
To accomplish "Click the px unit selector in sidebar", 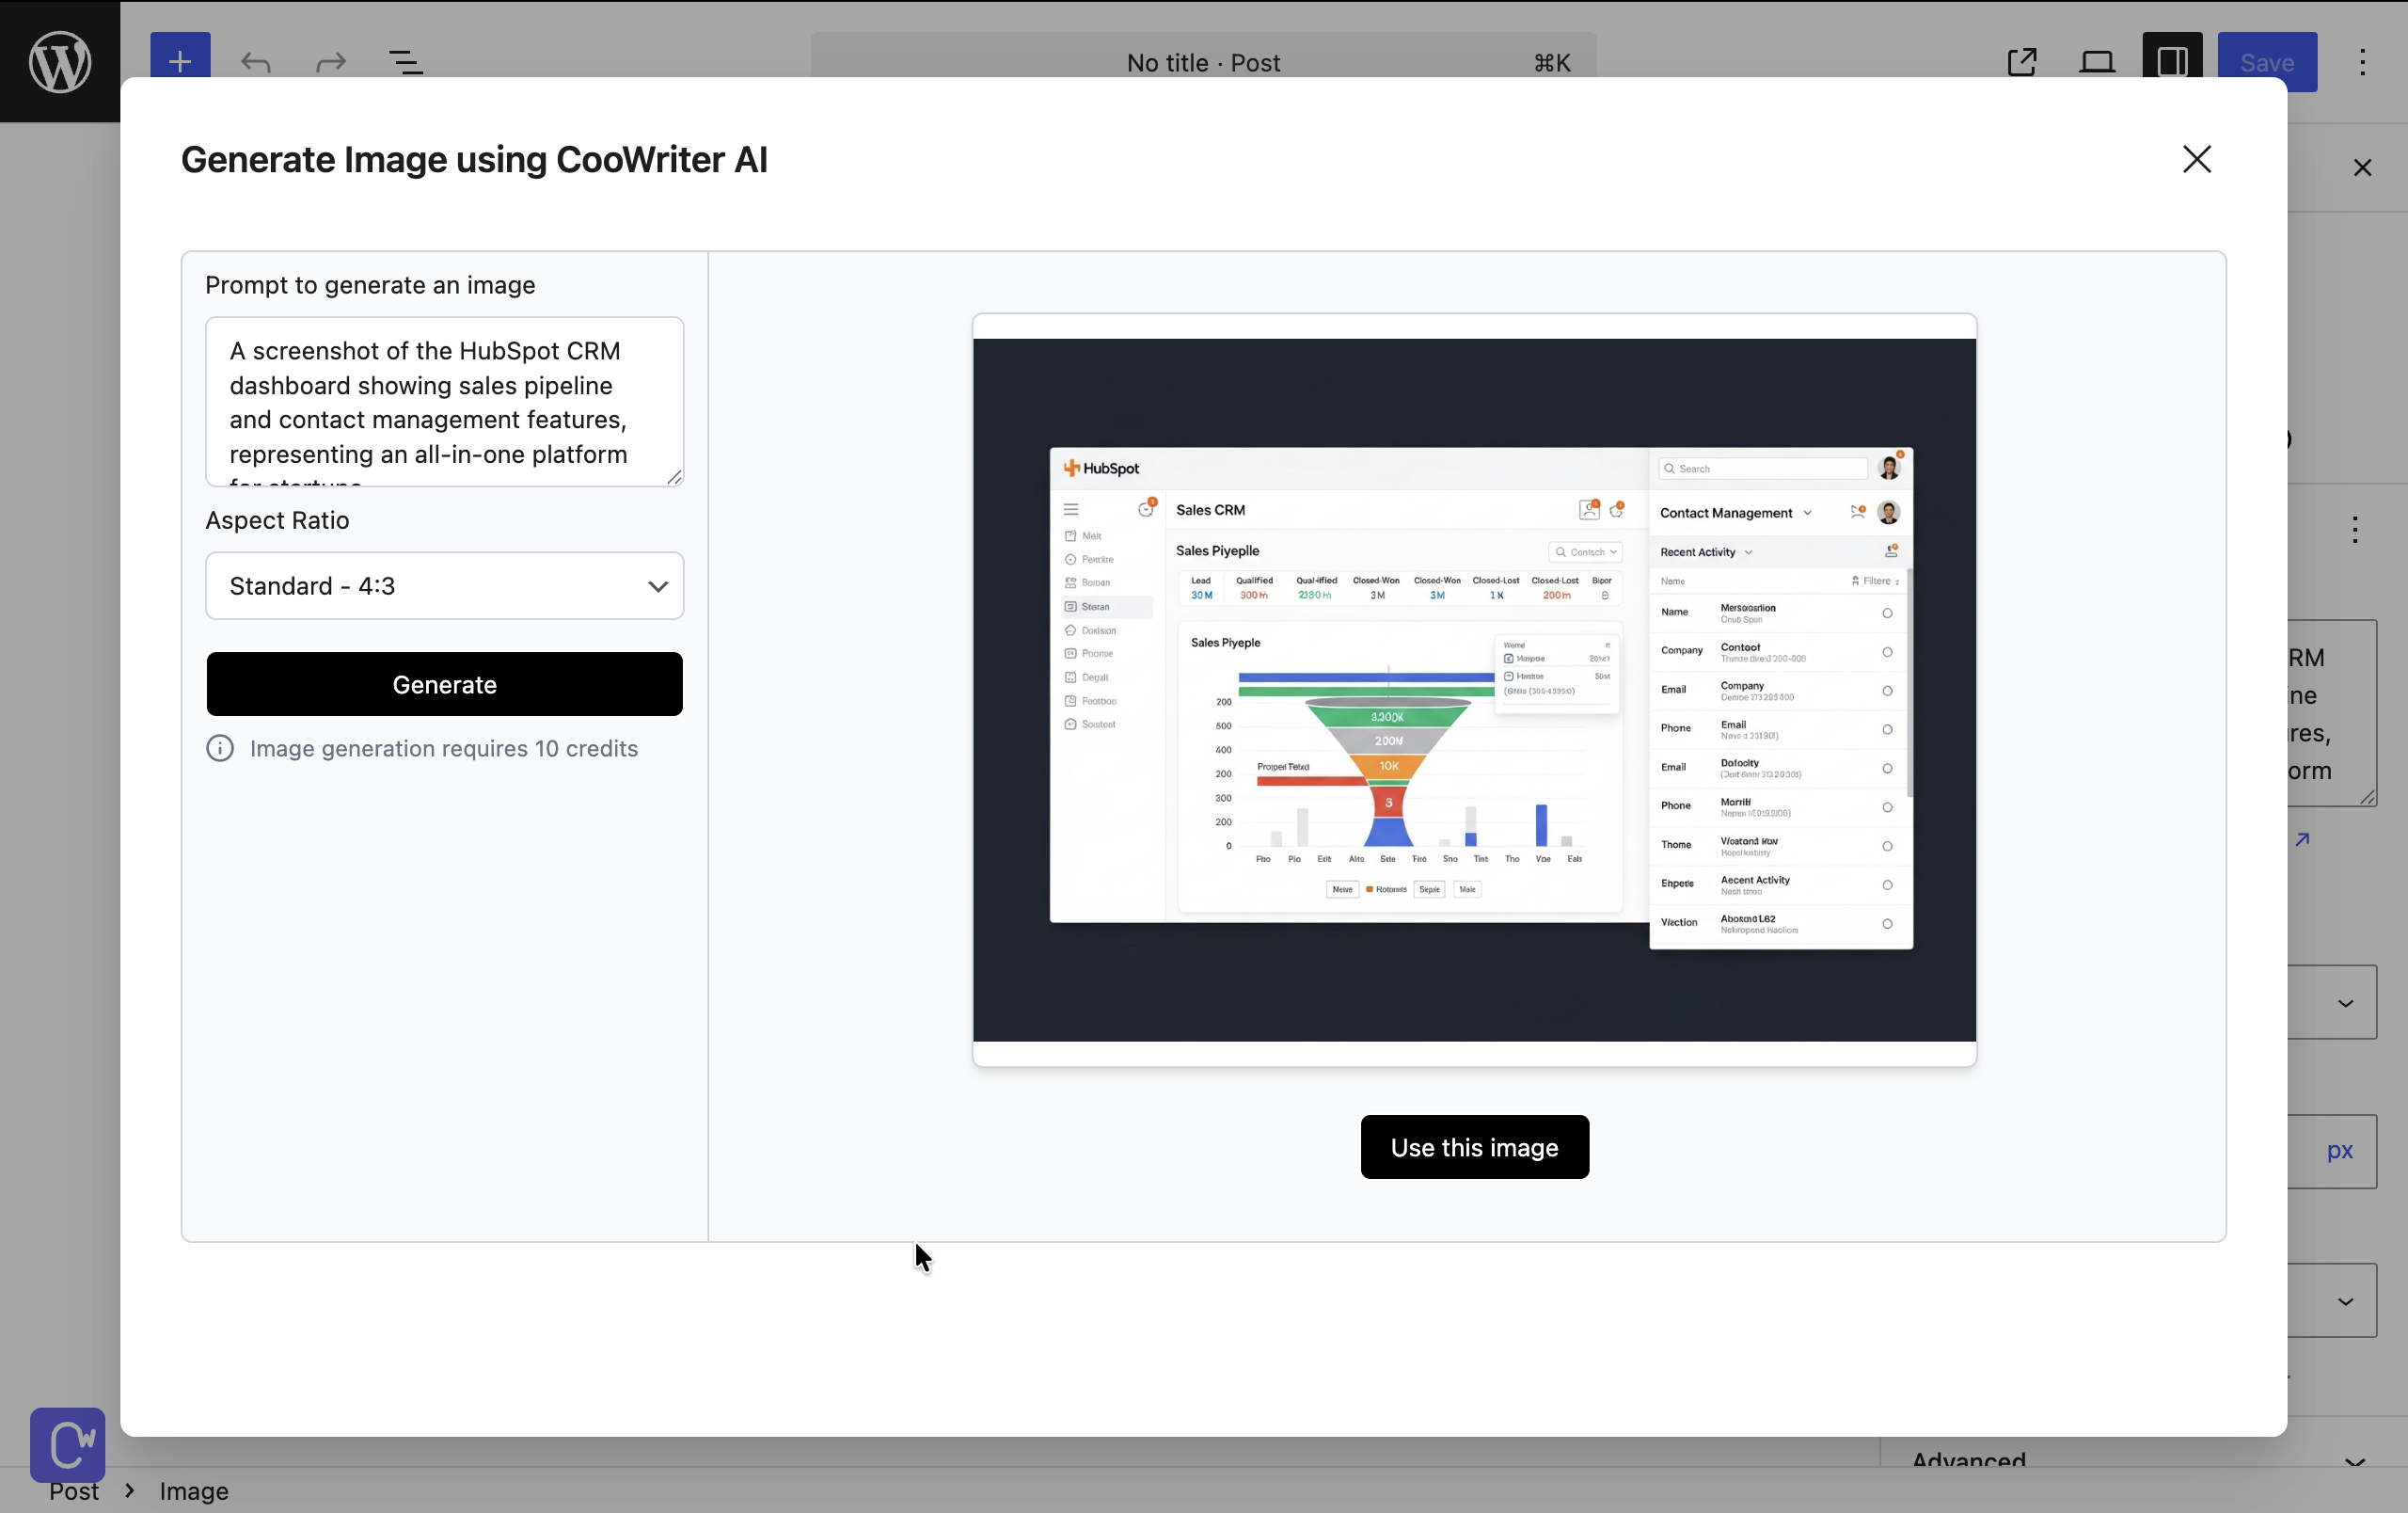I will [x=2338, y=1151].
